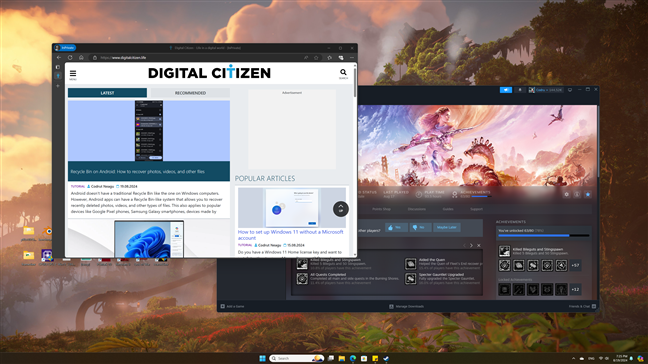Open the Support tab in Steam
648x364 pixels.
coord(476,209)
